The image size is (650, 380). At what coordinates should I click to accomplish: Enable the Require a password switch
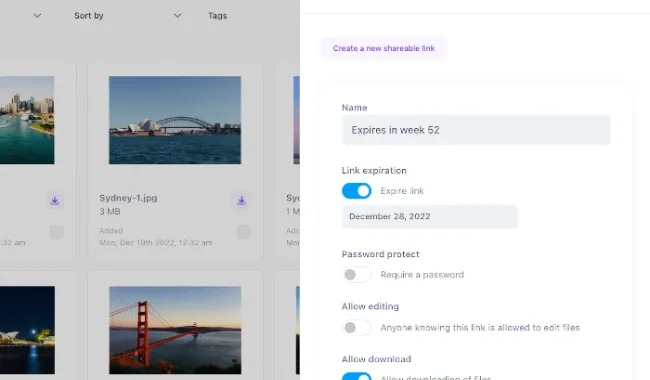357,275
